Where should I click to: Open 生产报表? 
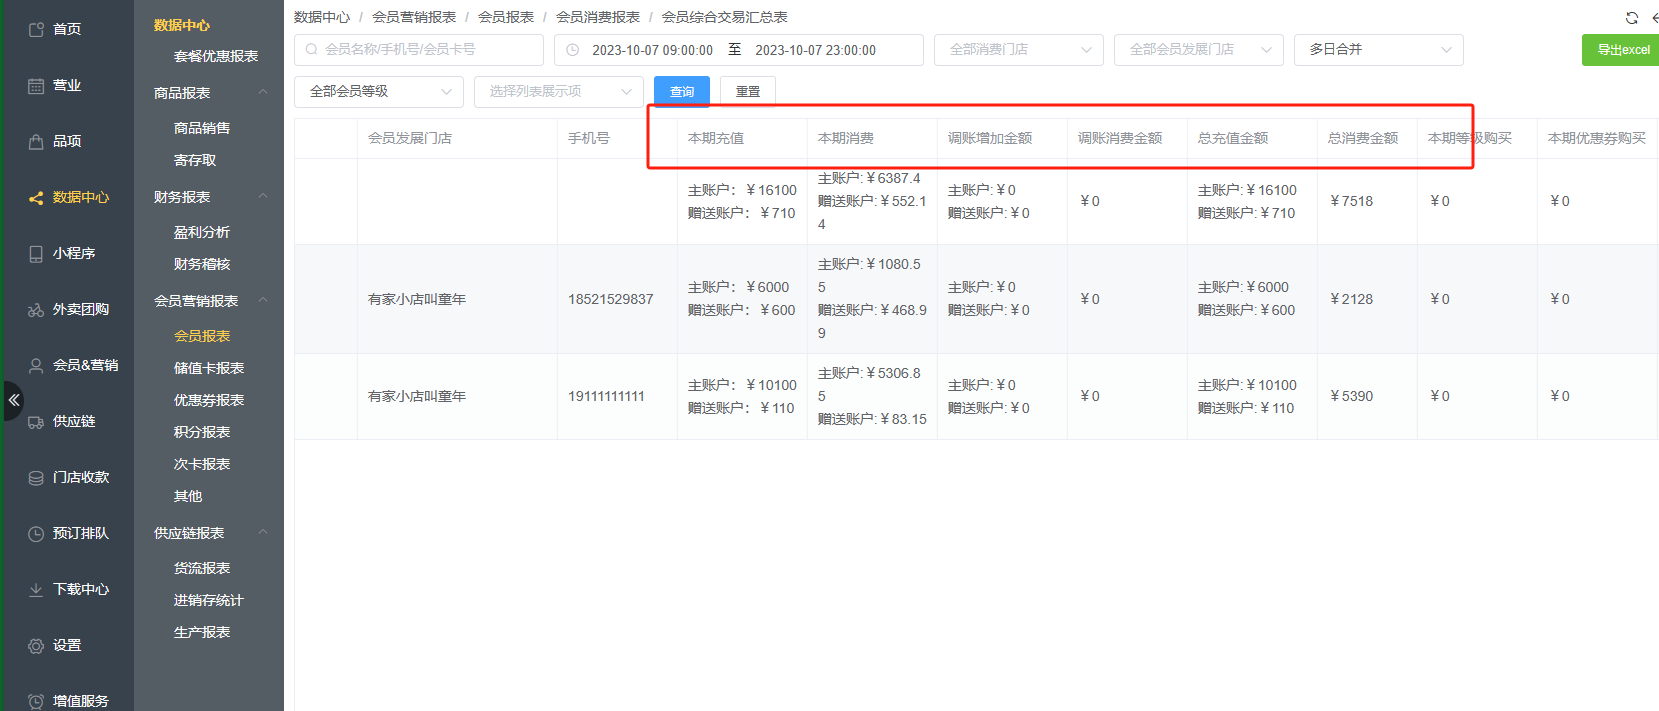coord(202,632)
